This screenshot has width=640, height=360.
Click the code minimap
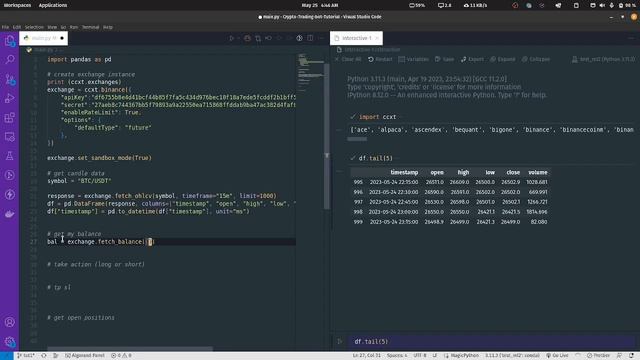click(310, 73)
